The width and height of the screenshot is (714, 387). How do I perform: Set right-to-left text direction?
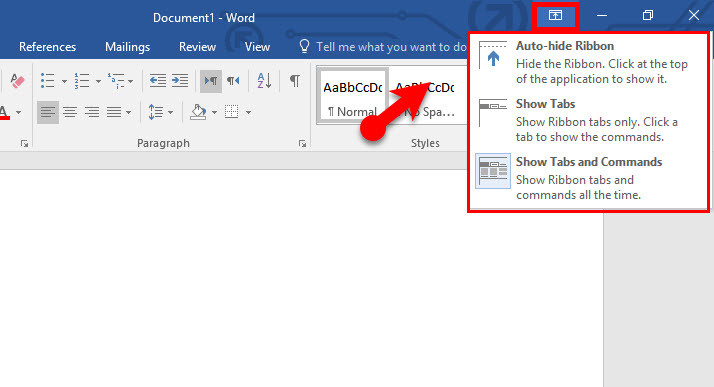point(233,81)
